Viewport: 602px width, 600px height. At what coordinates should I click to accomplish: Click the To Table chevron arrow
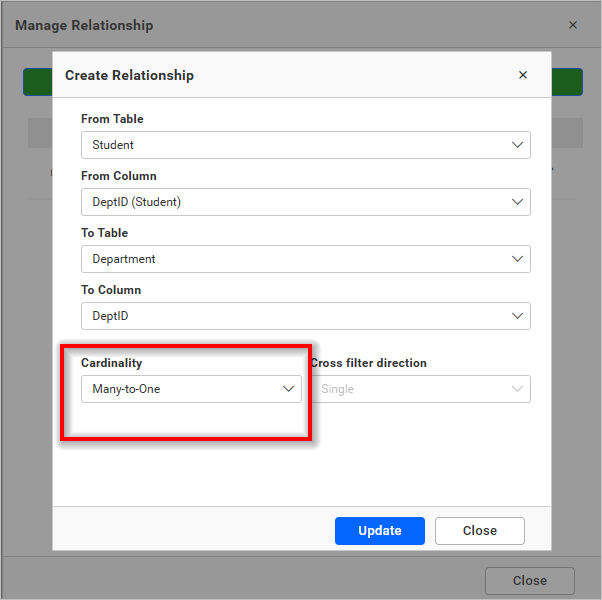tap(517, 259)
